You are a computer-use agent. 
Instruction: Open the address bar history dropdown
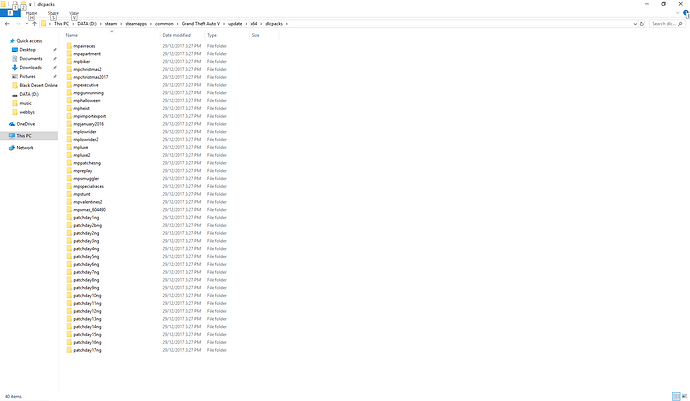pos(635,24)
